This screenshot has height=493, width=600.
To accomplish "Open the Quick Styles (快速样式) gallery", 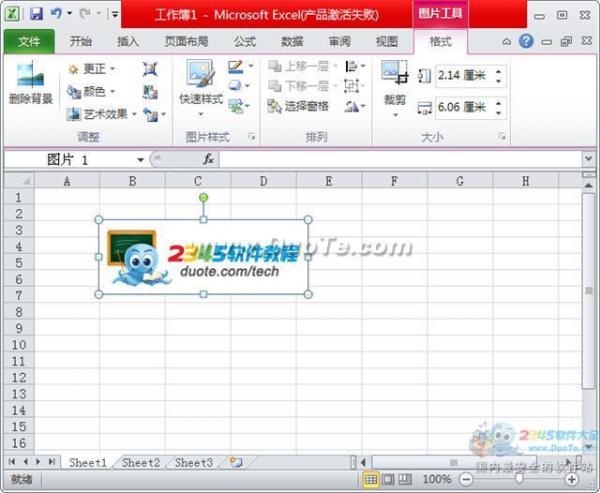I will pyautogui.click(x=201, y=87).
